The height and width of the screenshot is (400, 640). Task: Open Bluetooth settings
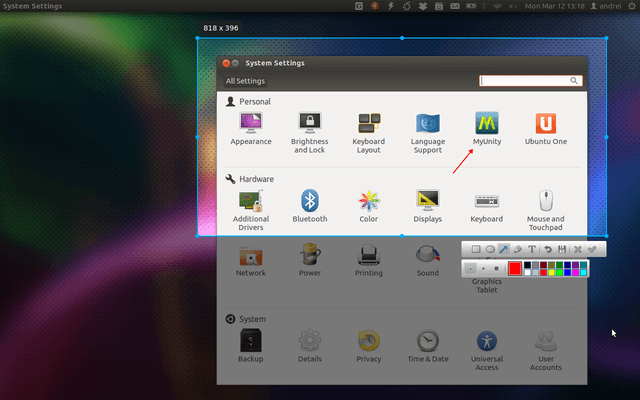coord(309,206)
